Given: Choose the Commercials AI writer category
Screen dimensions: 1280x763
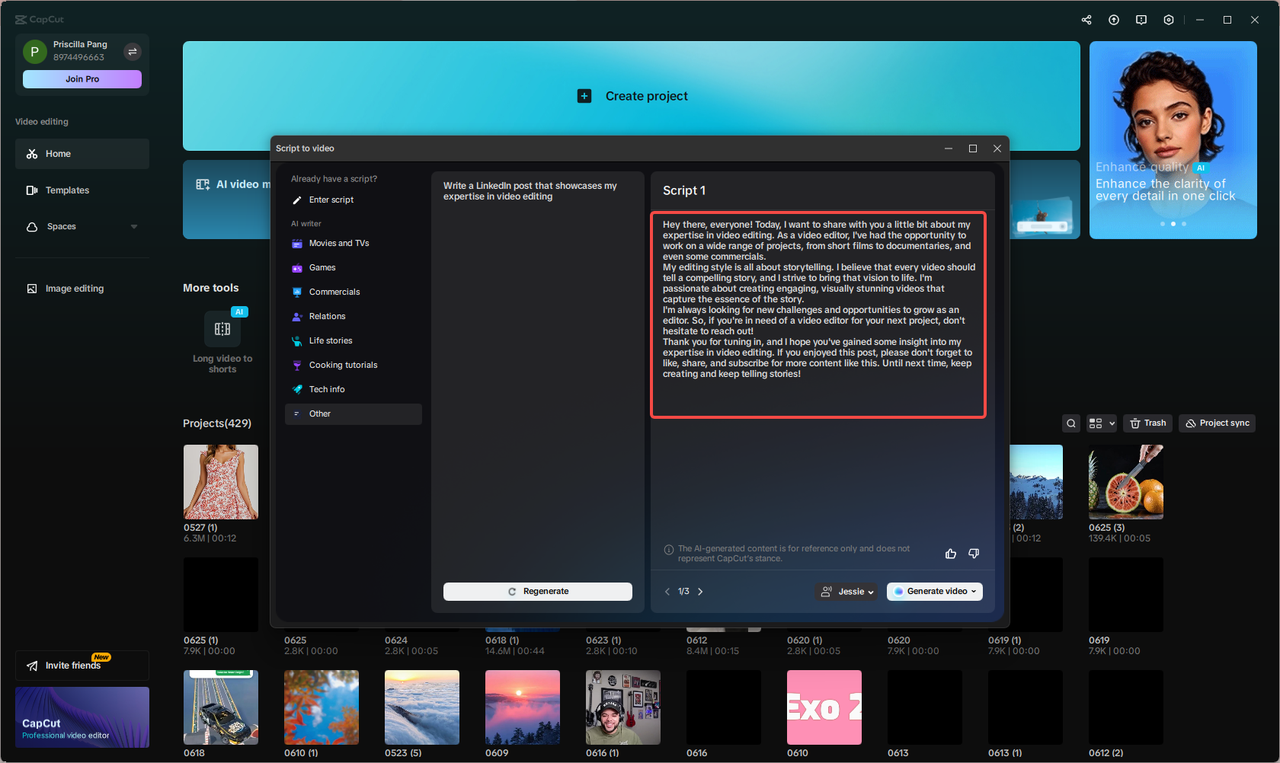Looking at the screenshot, I should pos(334,292).
